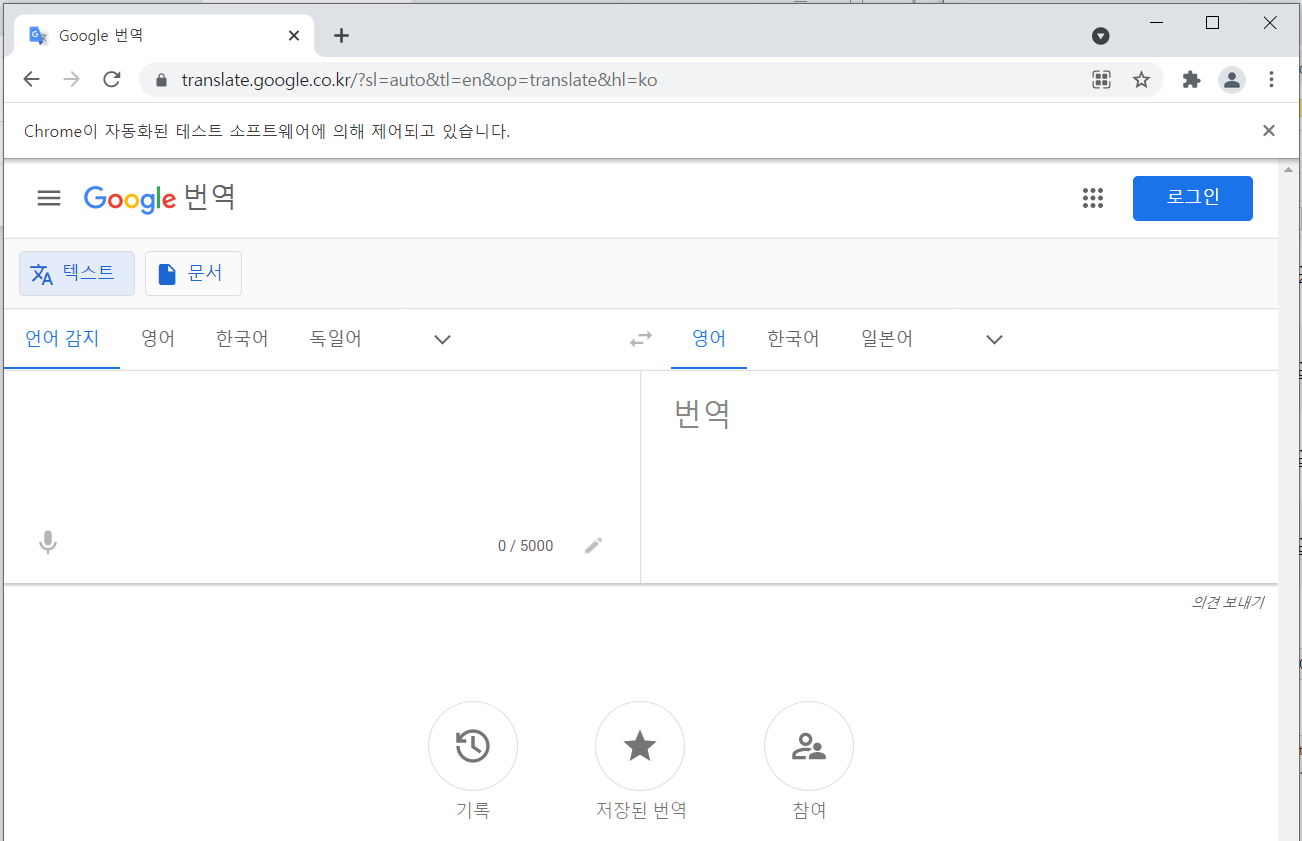
Task: Select 한국어 as target language
Action: coord(793,339)
